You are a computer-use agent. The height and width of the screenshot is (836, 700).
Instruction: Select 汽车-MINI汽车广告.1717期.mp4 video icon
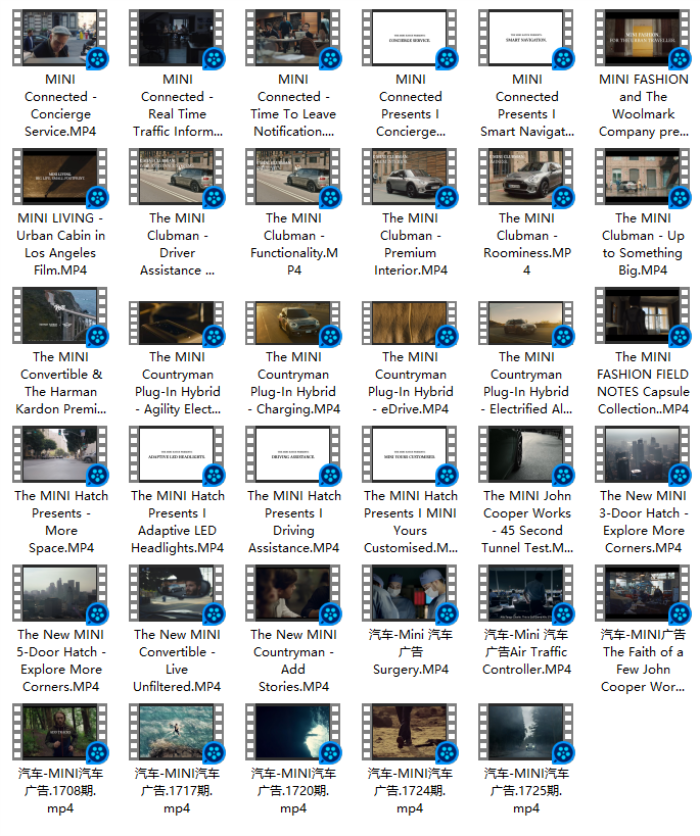[x=176, y=732]
